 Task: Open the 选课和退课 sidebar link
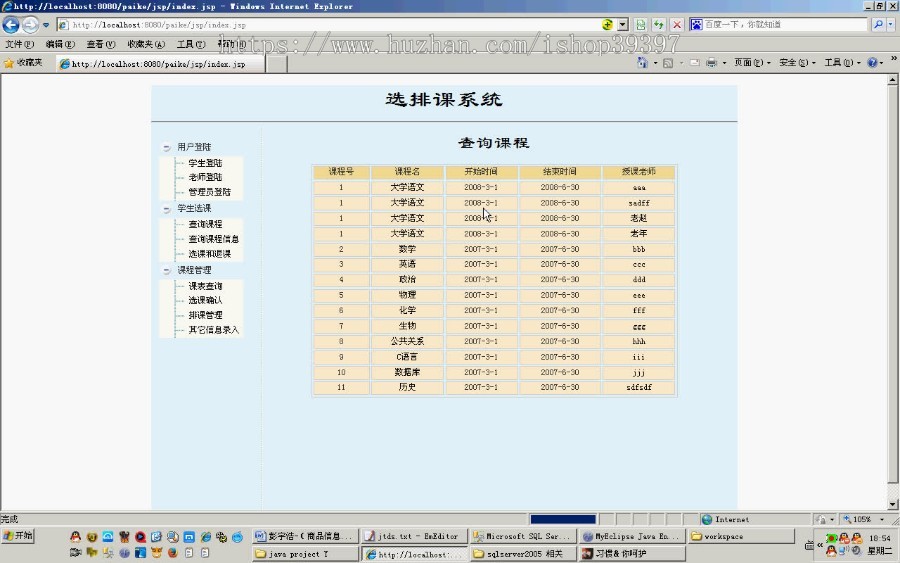[x=210, y=254]
